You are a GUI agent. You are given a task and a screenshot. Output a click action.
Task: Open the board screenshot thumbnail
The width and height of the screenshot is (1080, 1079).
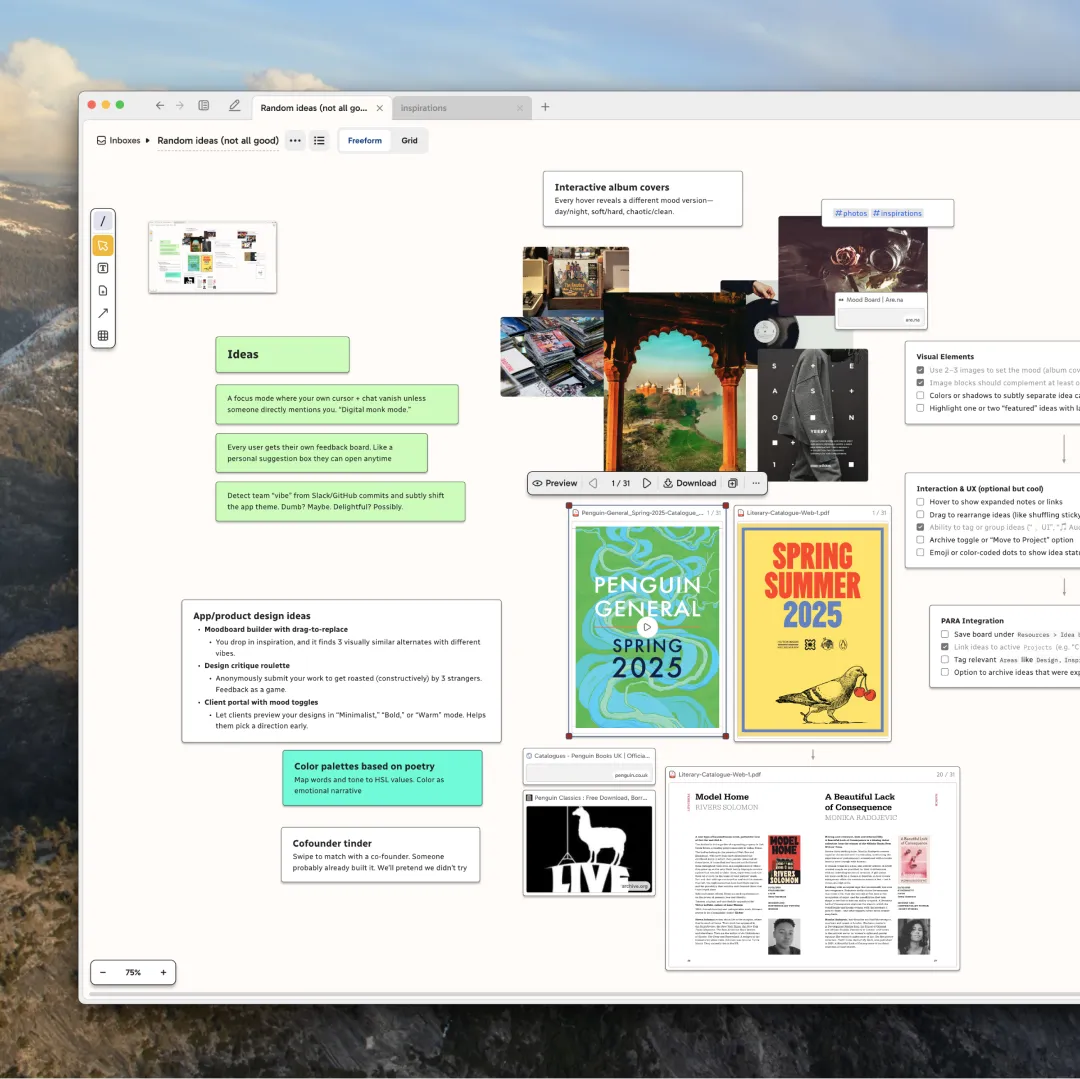[212, 258]
